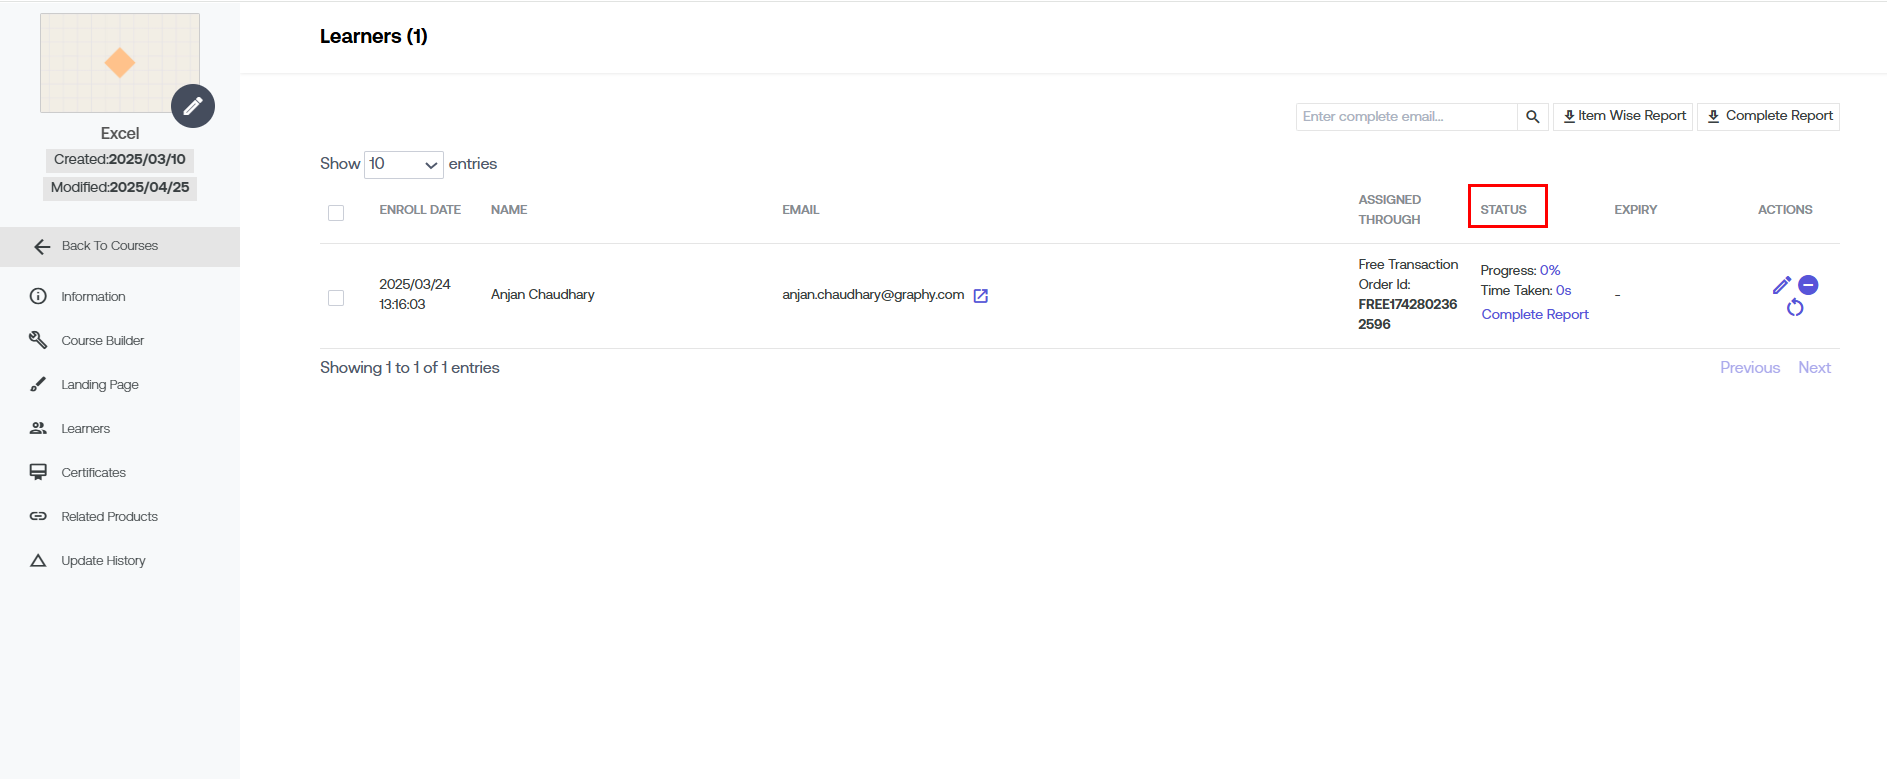Image resolution: width=1887 pixels, height=779 pixels.
Task: Open the Show entries dropdown
Action: coord(403,165)
